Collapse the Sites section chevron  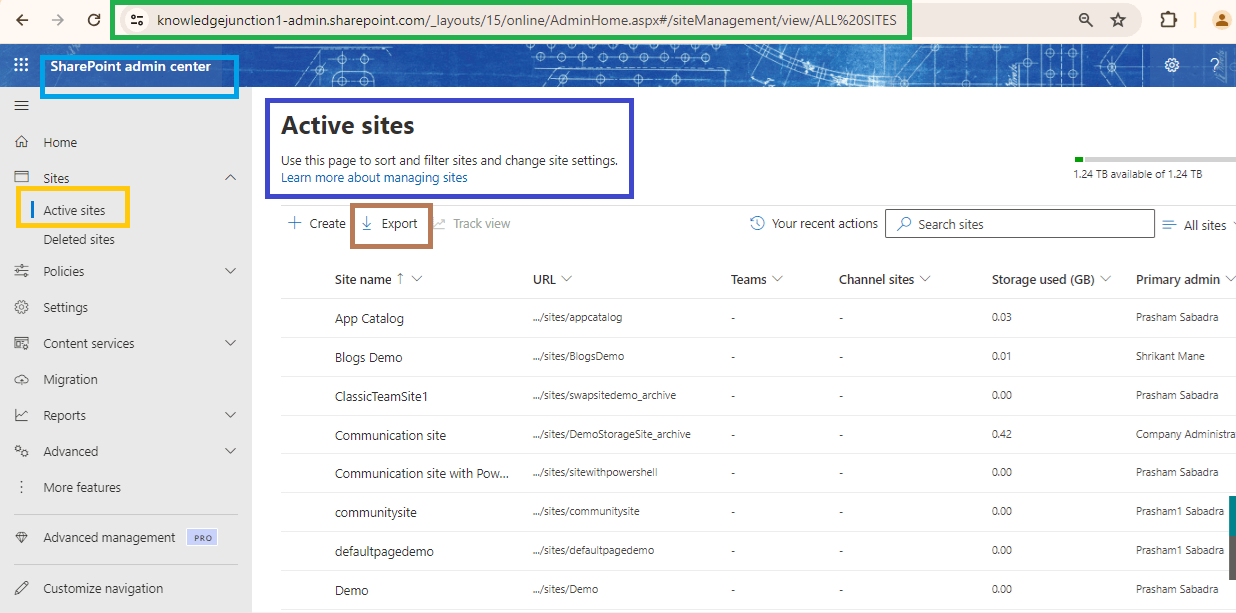coord(231,177)
